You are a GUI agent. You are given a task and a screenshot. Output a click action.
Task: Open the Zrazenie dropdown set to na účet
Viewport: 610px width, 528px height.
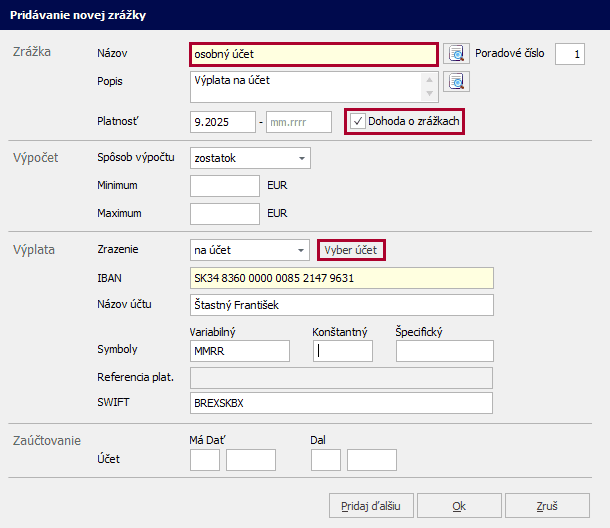[301, 249]
